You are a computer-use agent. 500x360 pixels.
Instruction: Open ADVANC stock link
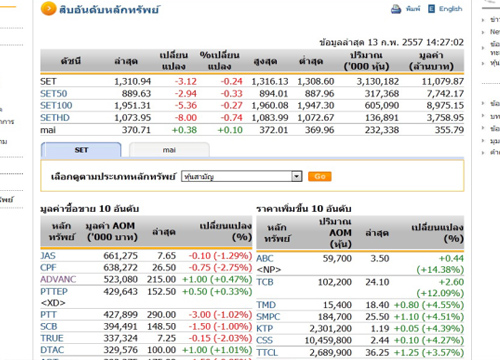point(58,279)
